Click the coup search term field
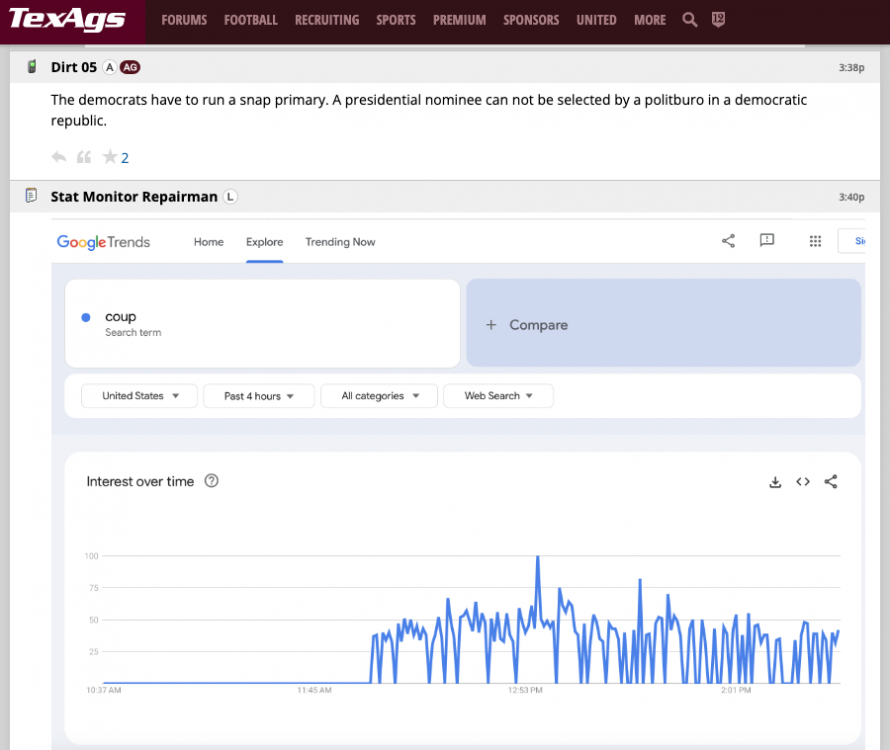890x750 pixels. tap(262, 323)
